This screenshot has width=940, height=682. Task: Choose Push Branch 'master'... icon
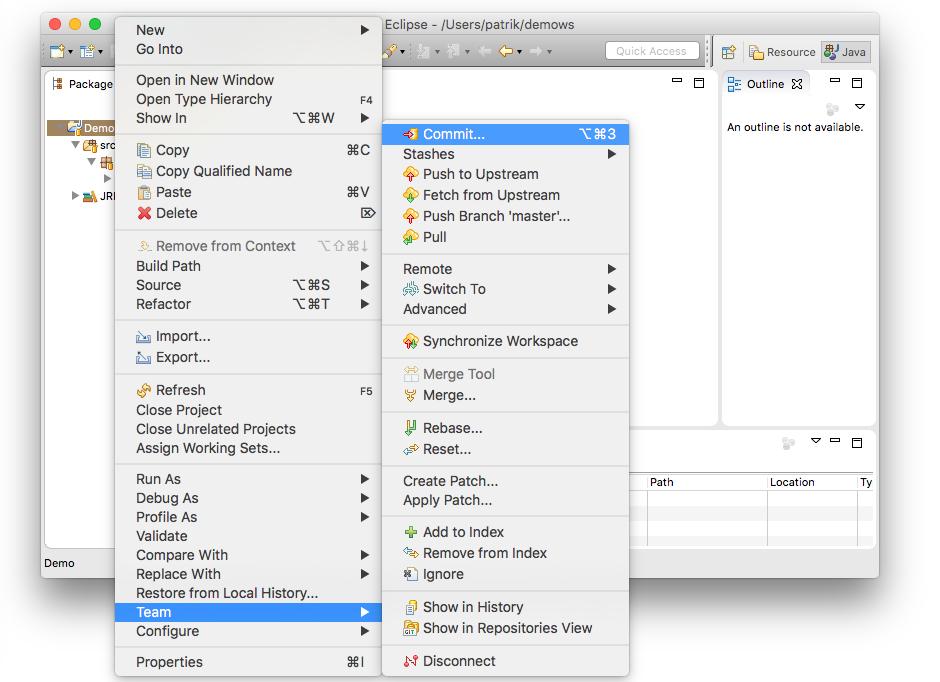(411, 216)
